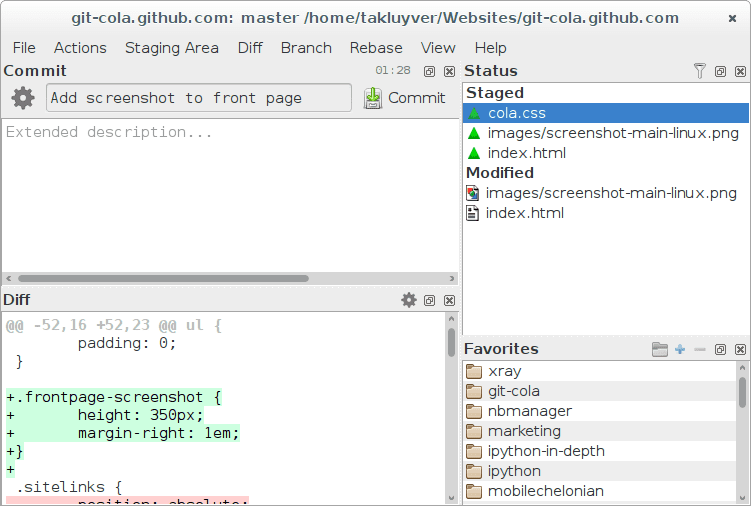Open the ipython-in-depth favorite
Viewport: 751px width, 506px height.
(x=599, y=451)
